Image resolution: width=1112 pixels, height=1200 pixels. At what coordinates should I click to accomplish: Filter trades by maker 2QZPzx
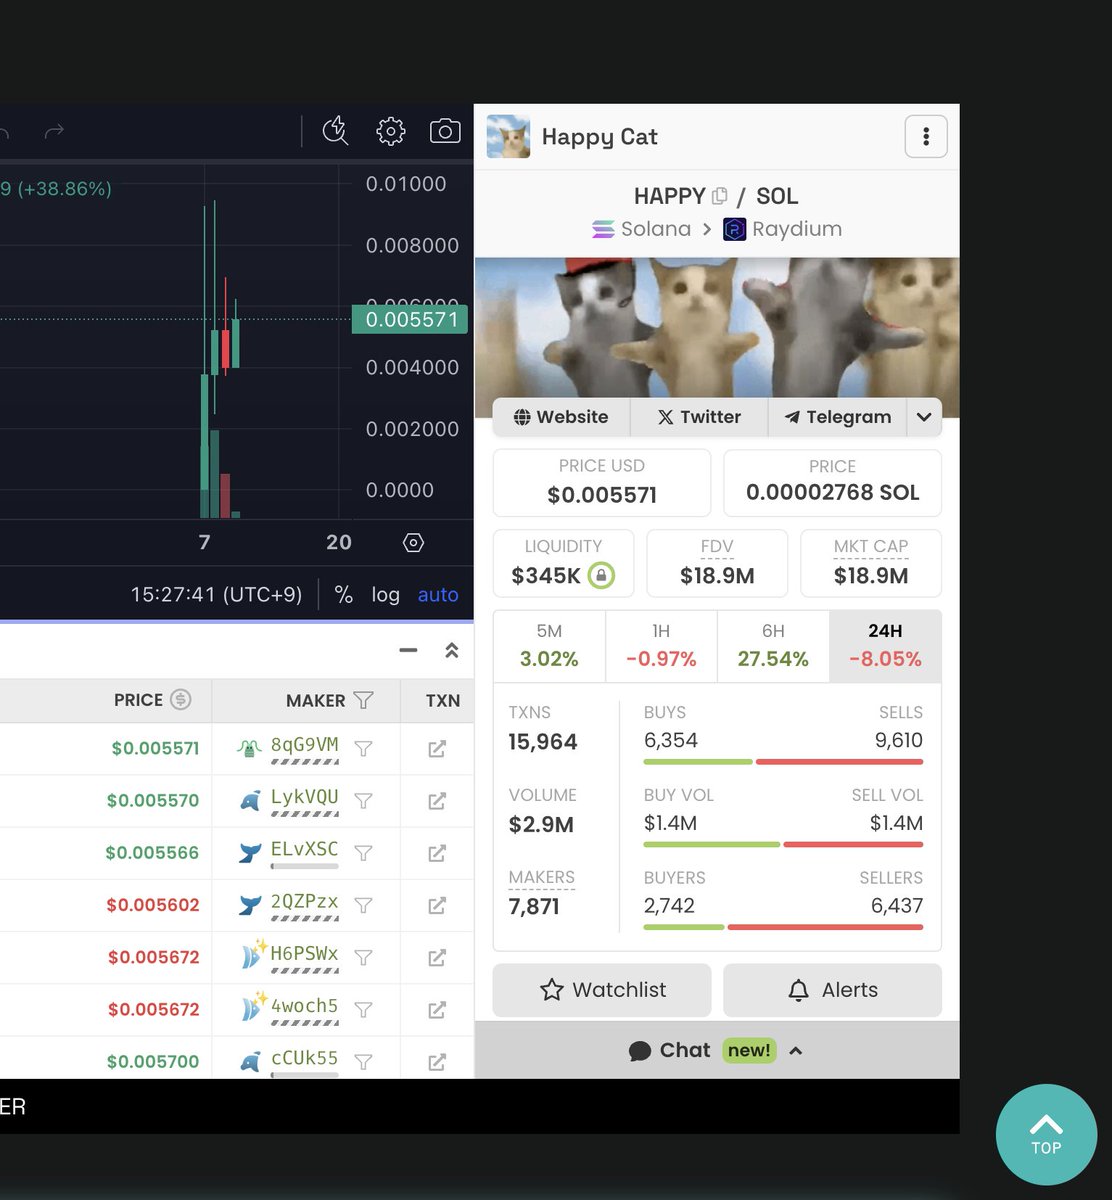(364, 905)
